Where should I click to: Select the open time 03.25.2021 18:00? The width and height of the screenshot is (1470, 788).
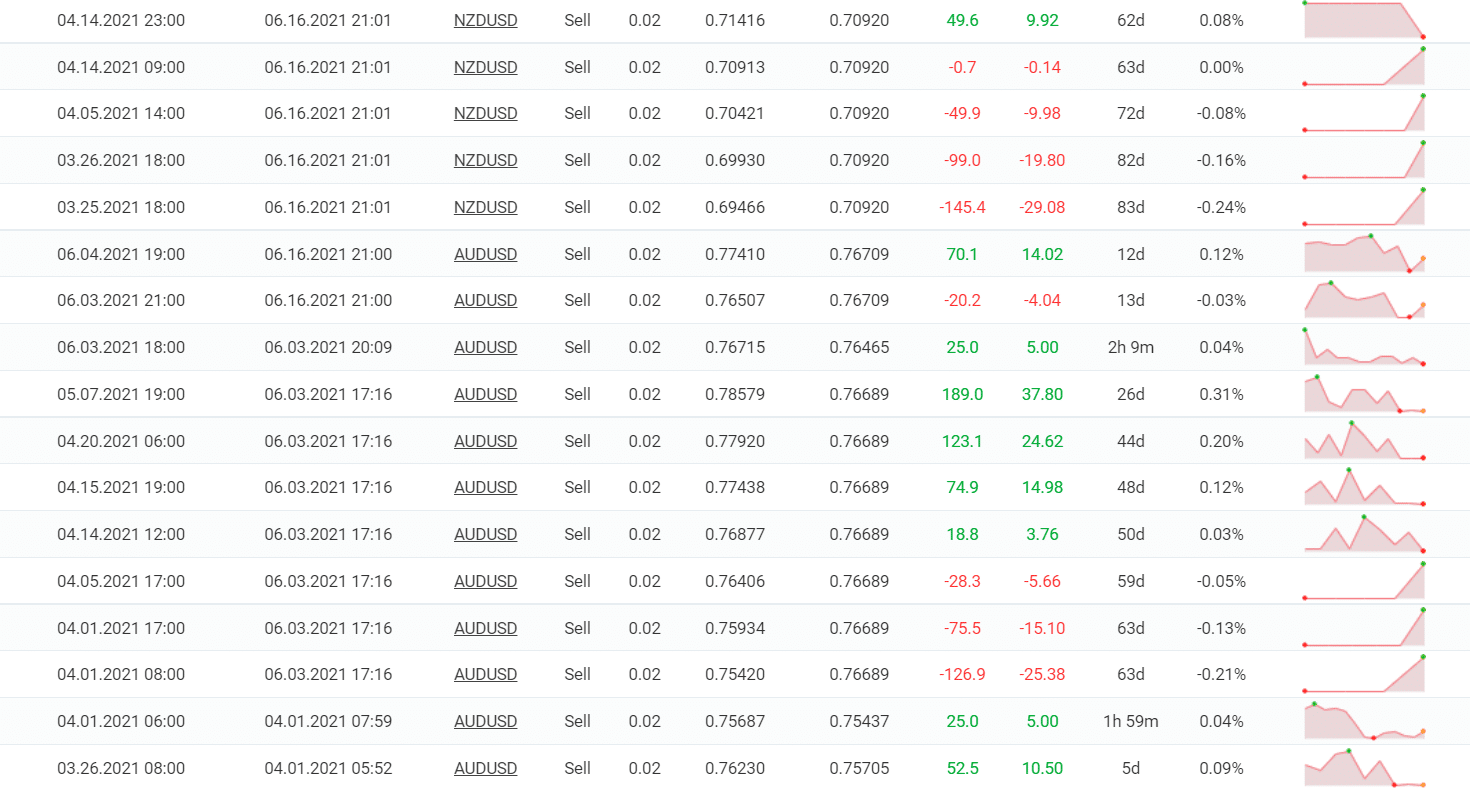coord(121,207)
